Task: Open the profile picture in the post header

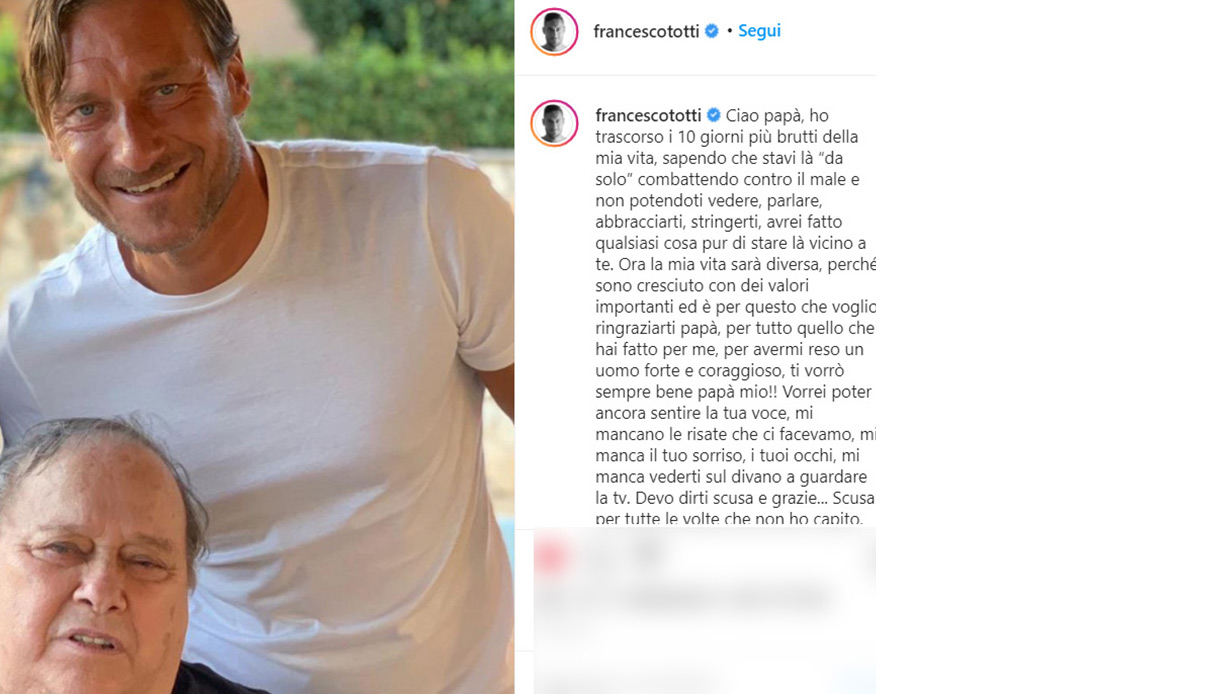Action: click(x=554, y=32)
